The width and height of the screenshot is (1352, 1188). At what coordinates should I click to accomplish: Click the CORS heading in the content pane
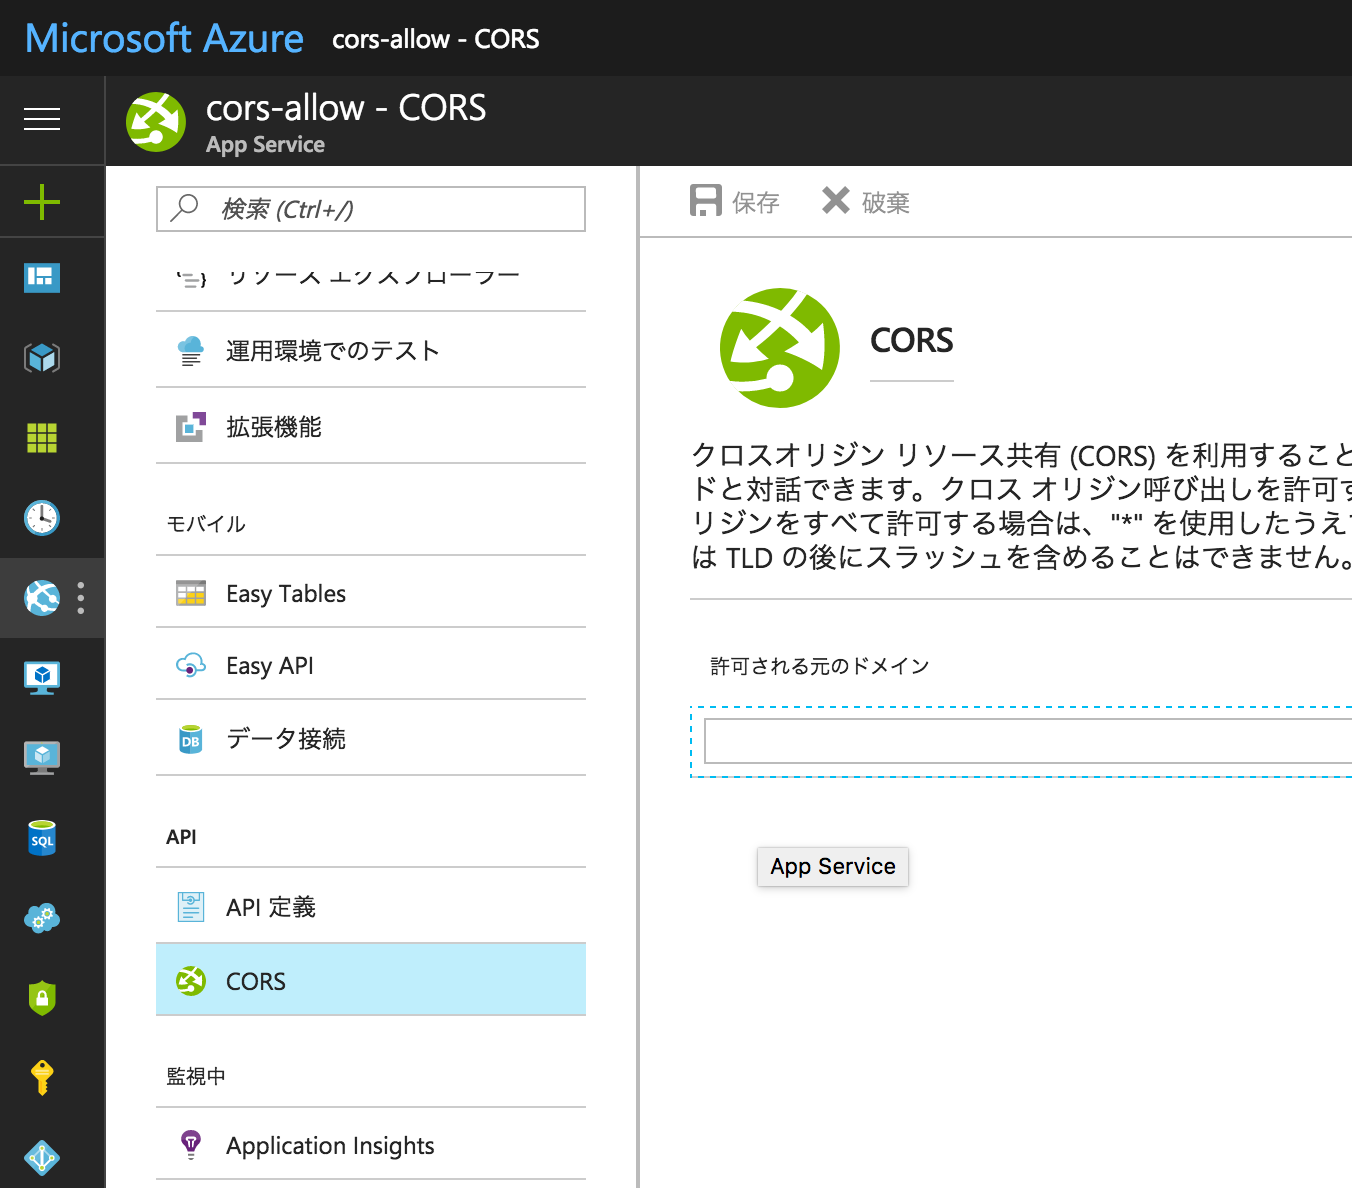(x=912, y=340)
